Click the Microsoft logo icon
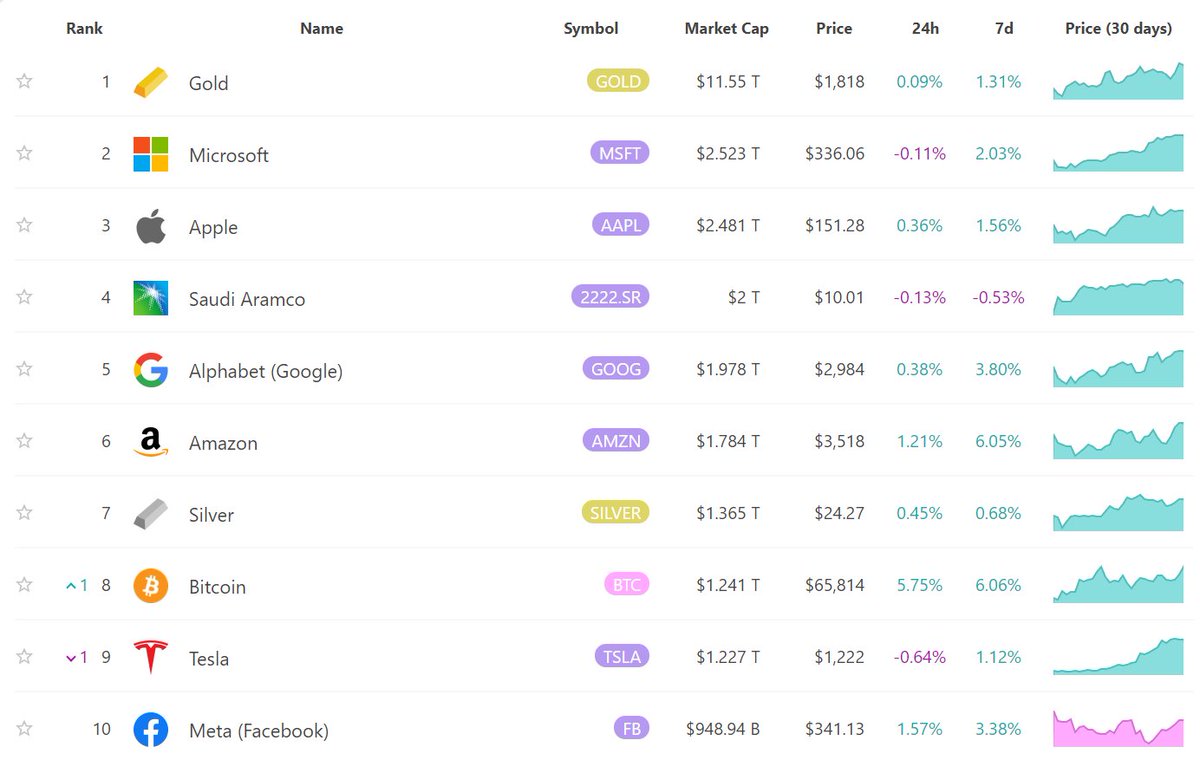1200x760 pixels. click(151, 154)
